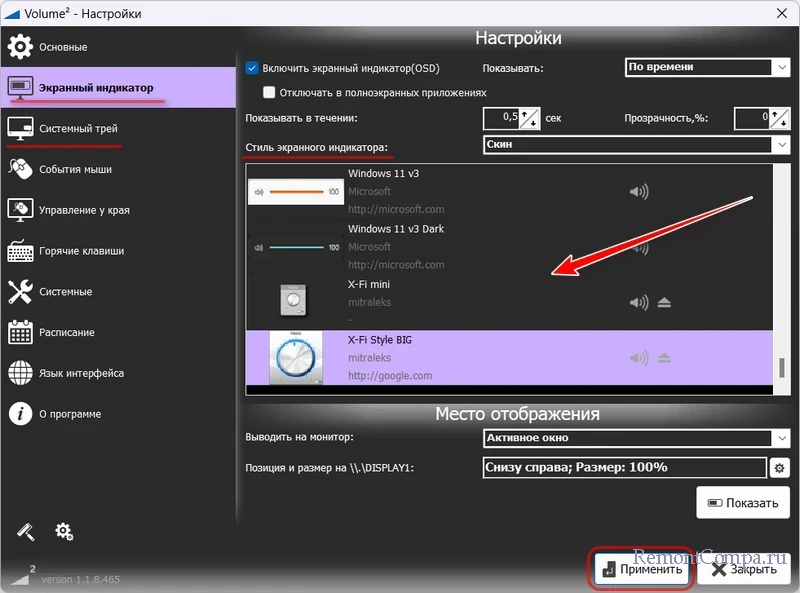This screenshot has height=593, width=800.
Task: Click the position field Снизу справа; Размер: 100%
Action: (624, 467)
